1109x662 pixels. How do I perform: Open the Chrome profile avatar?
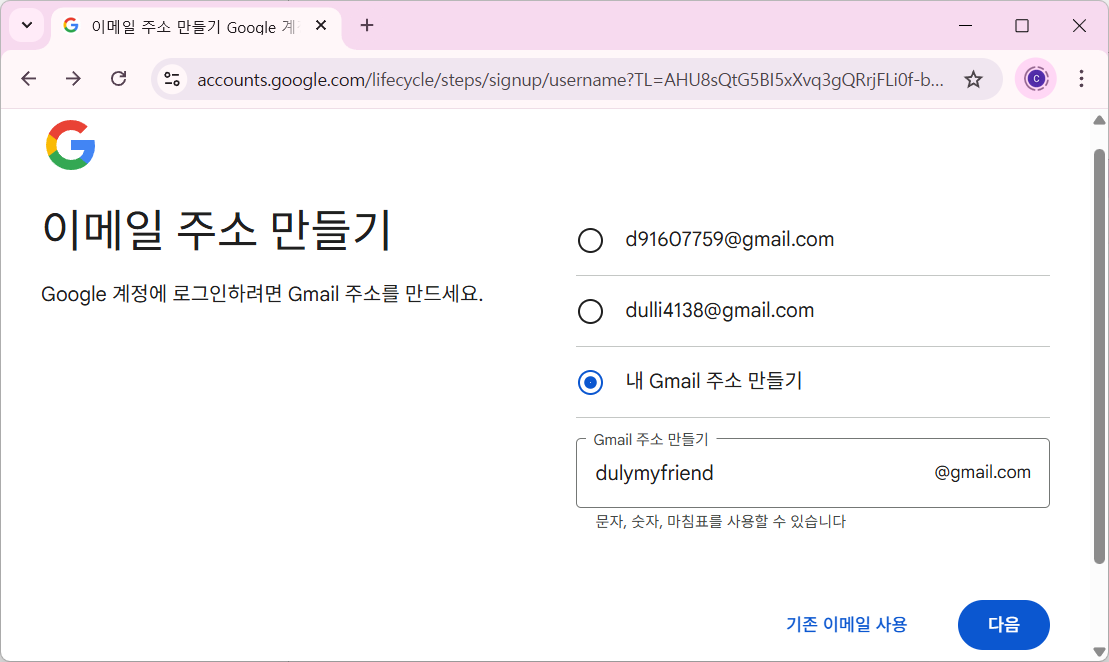tap(1035, 79)
